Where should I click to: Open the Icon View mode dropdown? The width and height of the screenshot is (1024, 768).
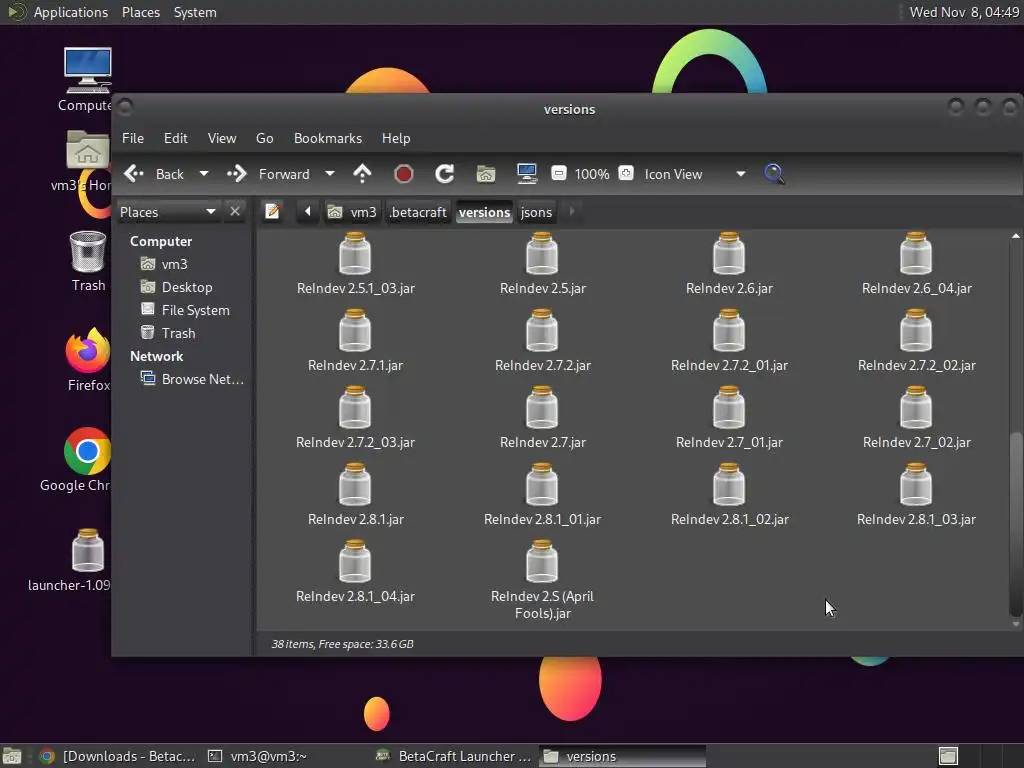pyautogui.click(x=740, y=174)
